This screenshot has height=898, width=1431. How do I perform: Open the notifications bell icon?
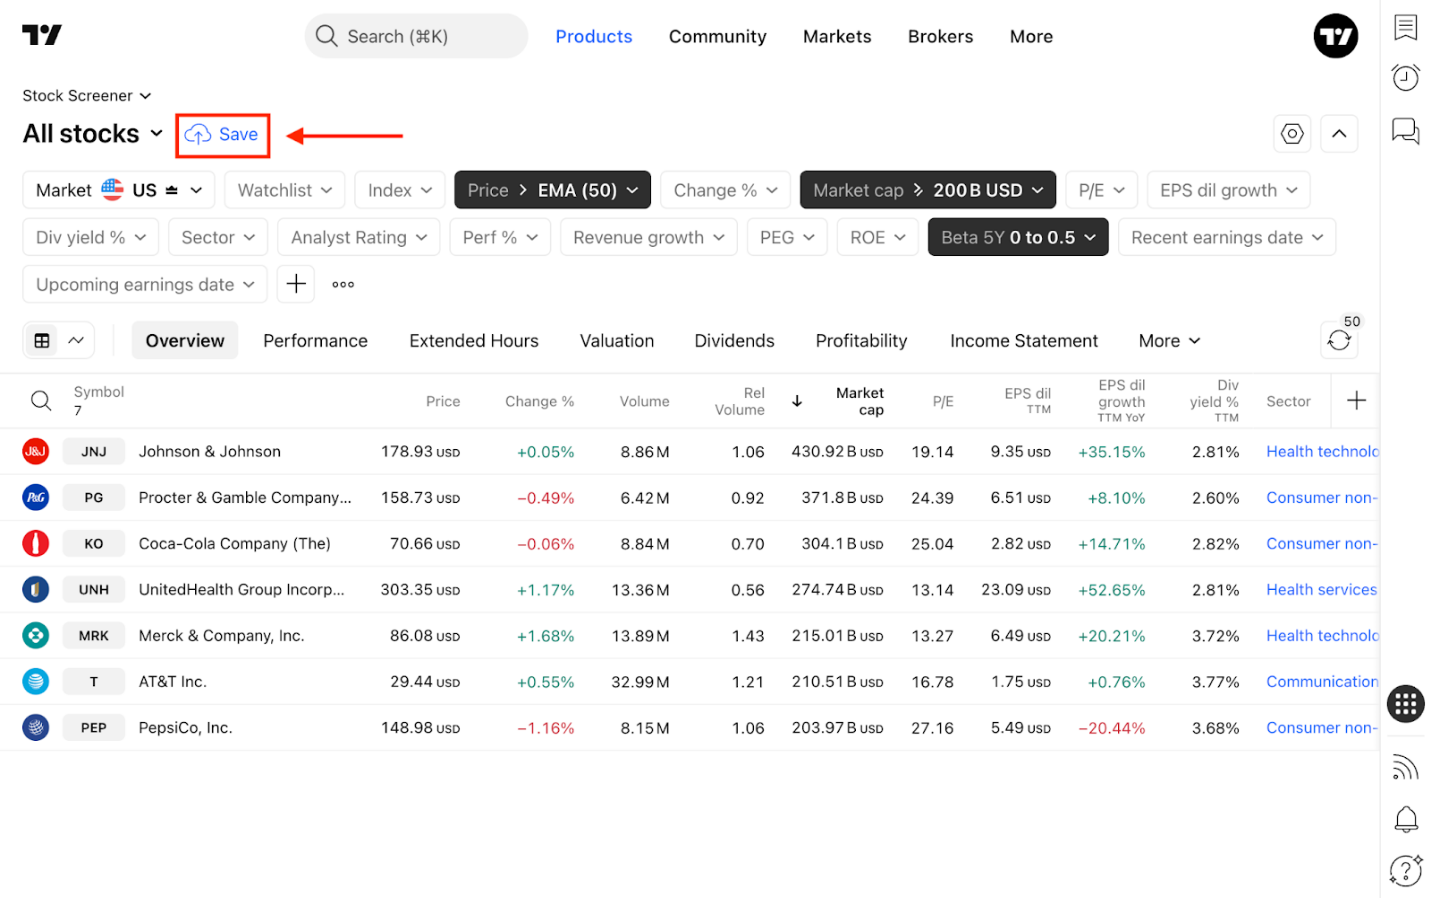point(1405,819)
